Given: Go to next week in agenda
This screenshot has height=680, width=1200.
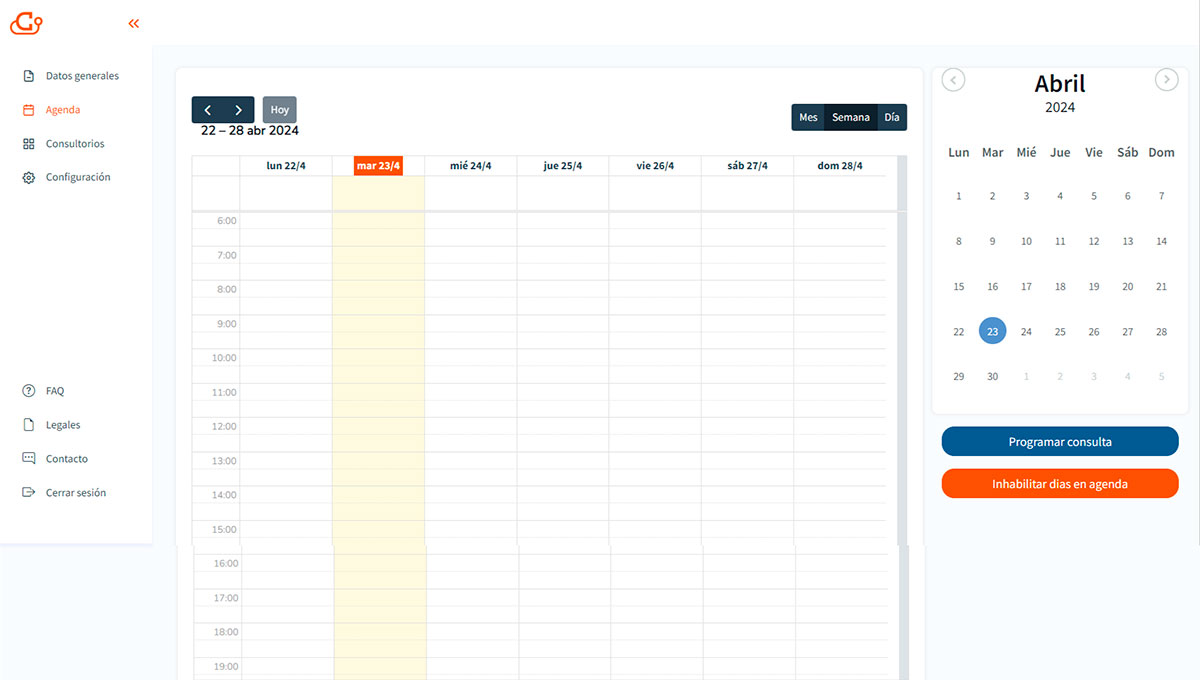Looking at the screenshot, I should [x=238, y=110].
